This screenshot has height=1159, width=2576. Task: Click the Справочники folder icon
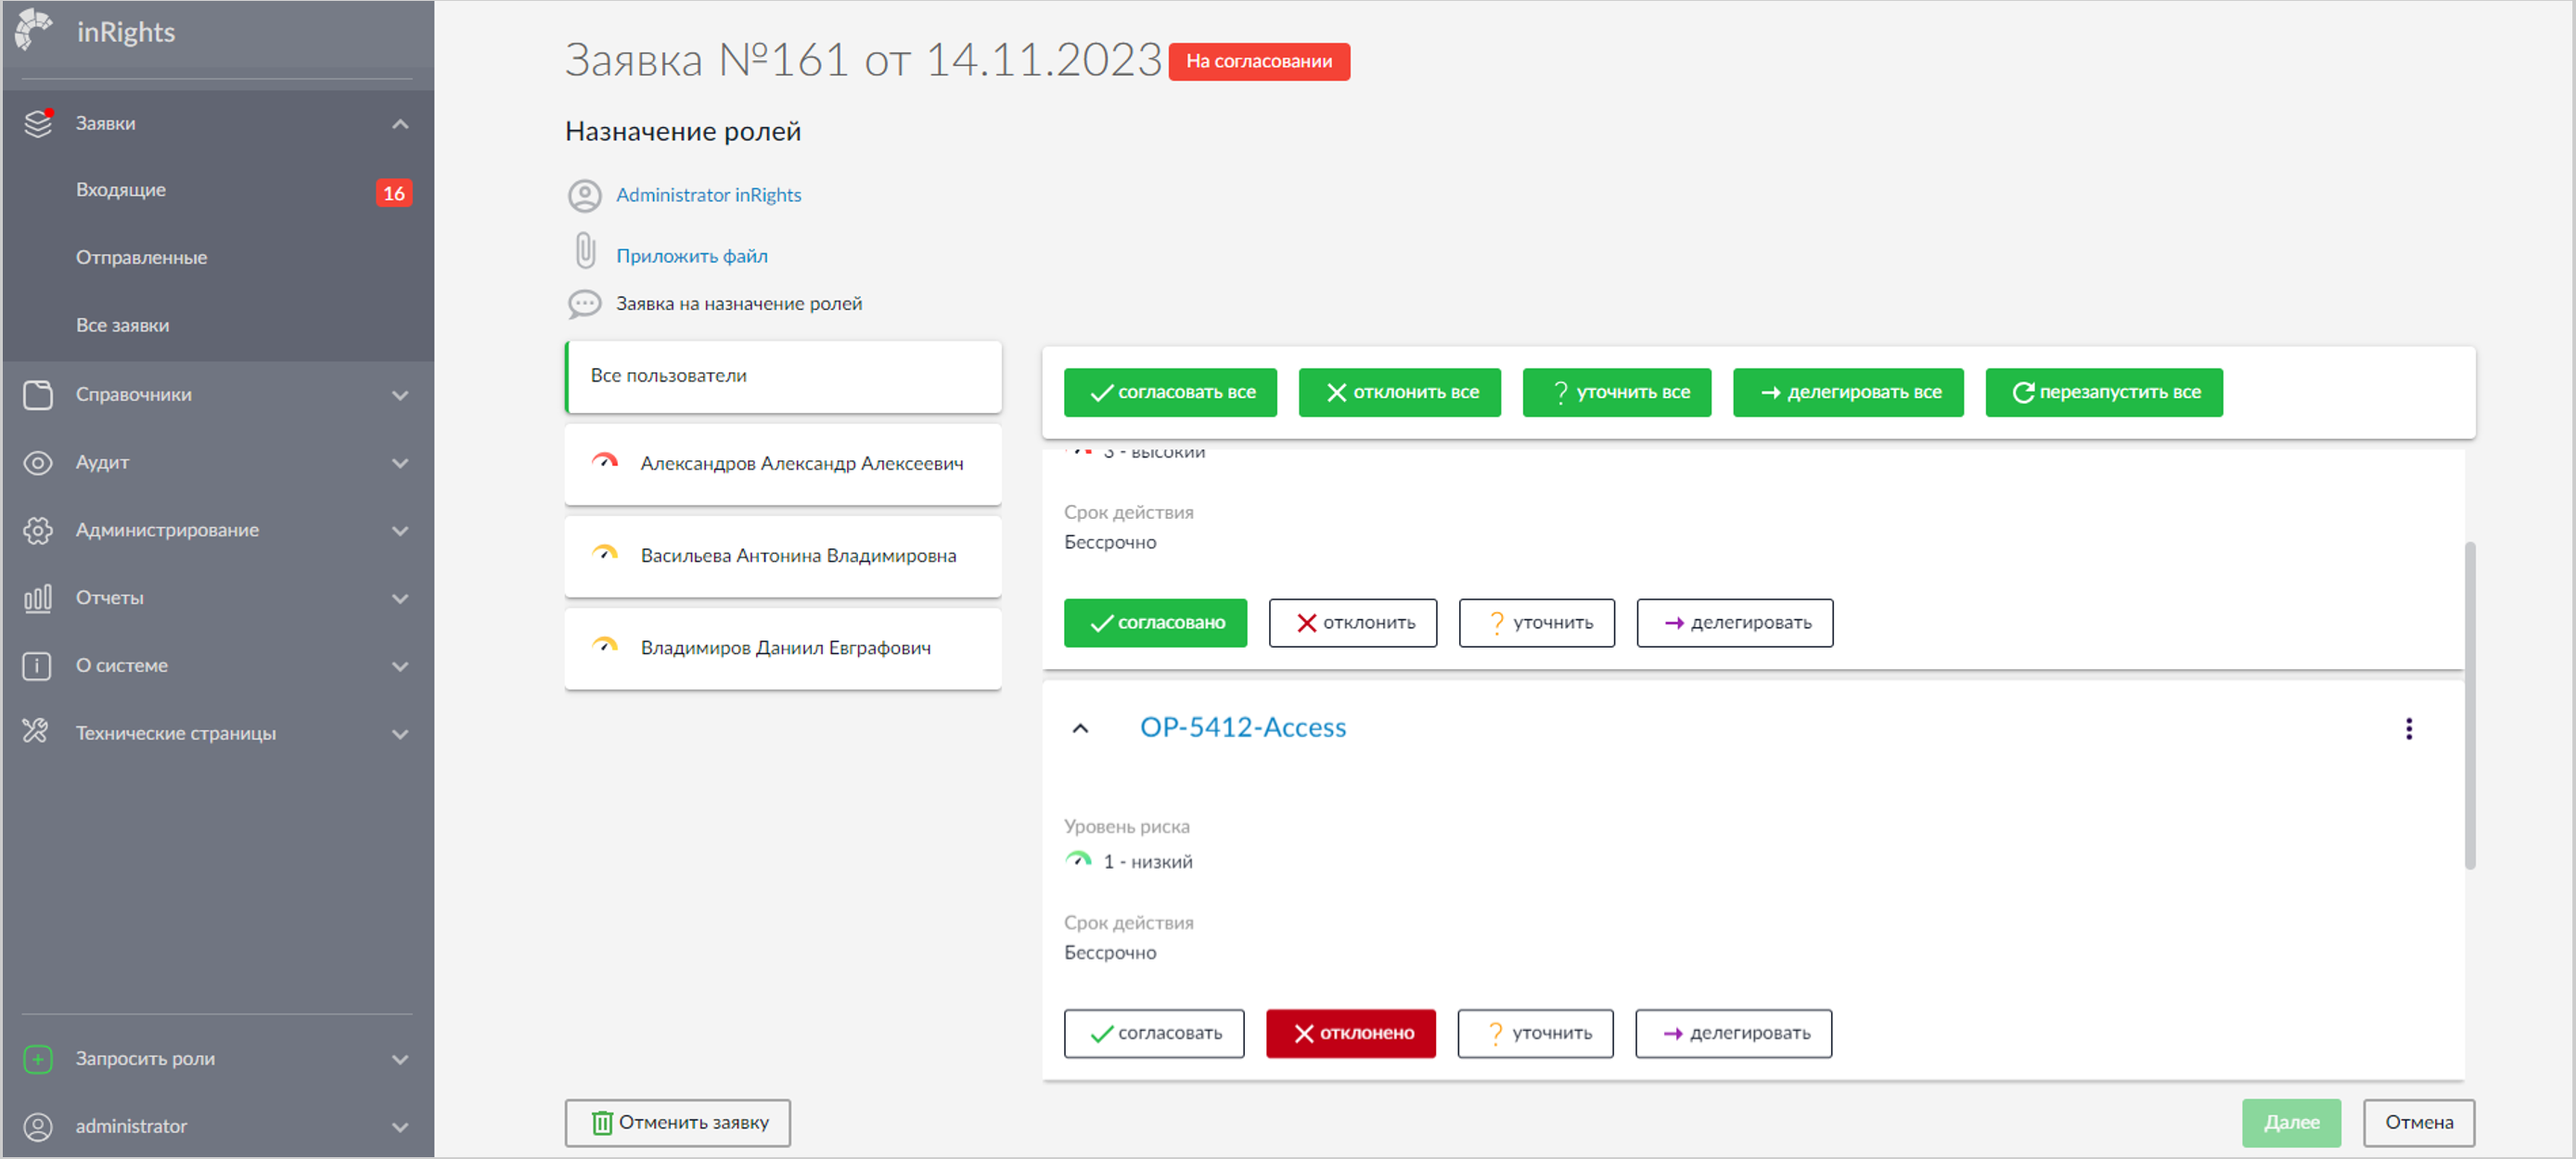click(38, 395)
